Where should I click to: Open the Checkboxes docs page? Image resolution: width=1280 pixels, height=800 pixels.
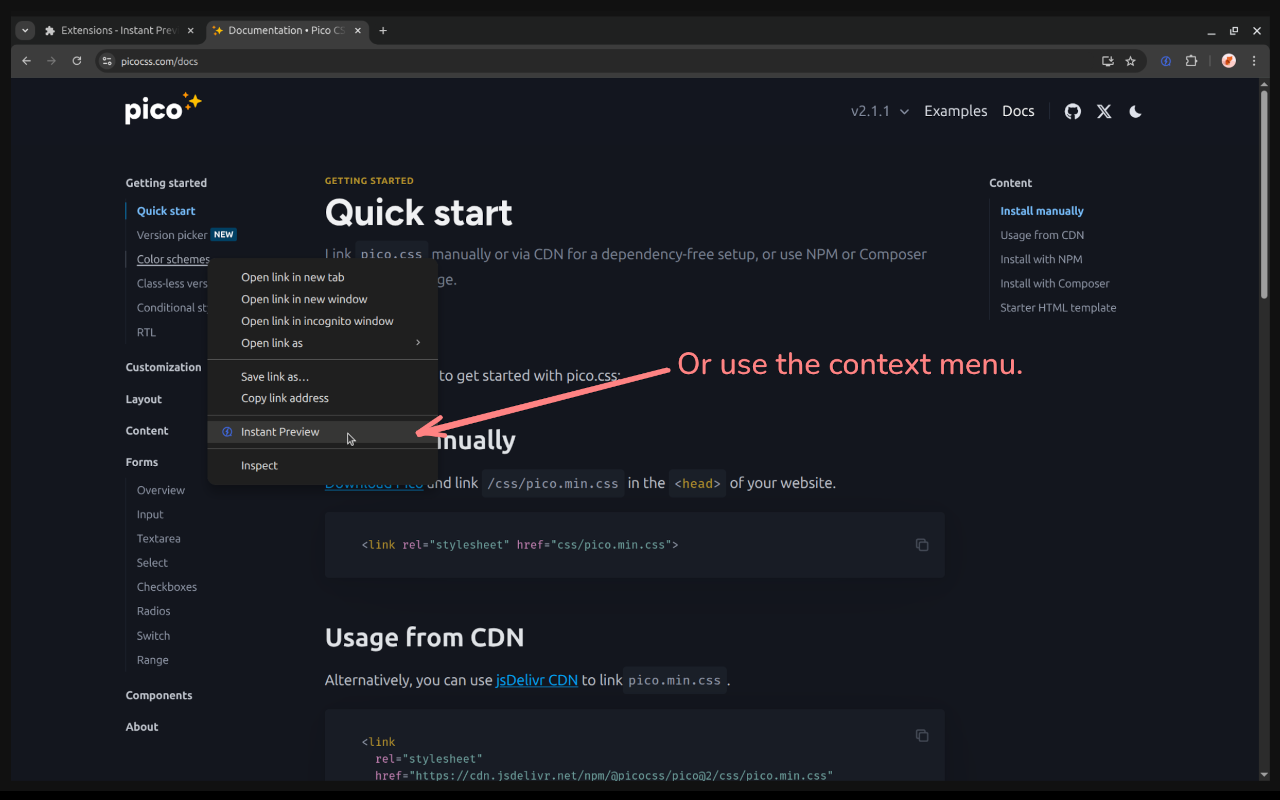tap(167, 587)
